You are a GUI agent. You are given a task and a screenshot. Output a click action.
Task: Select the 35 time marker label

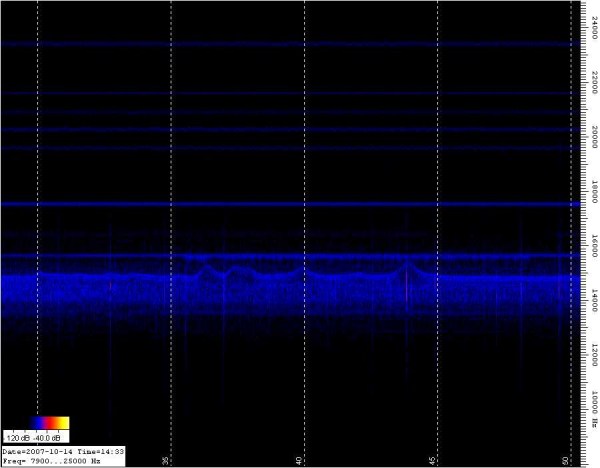(x=166, y=459)
